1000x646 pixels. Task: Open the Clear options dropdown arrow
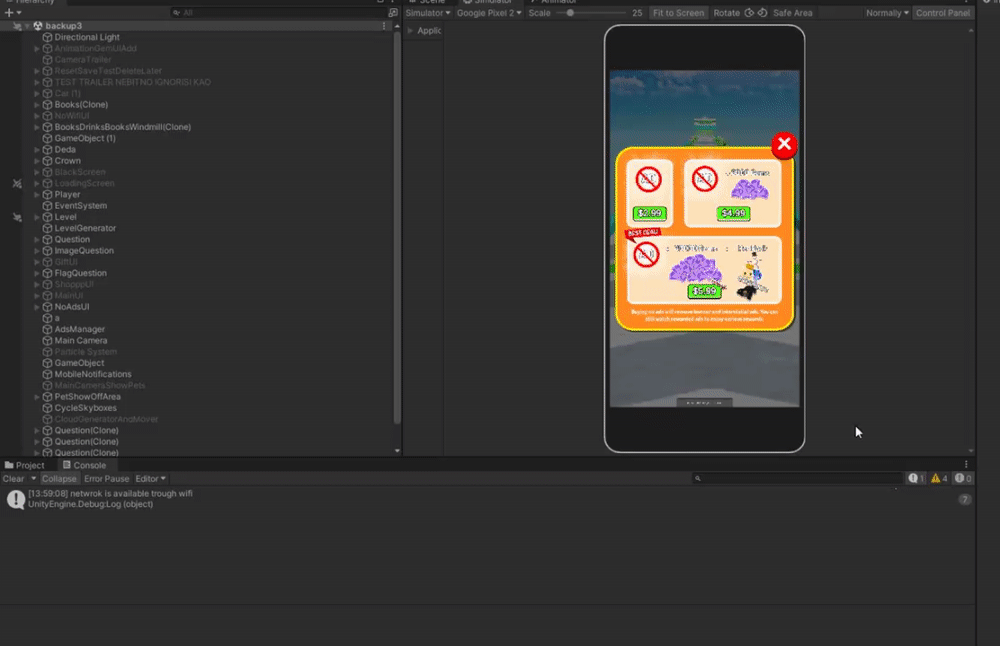click(x=33, y=479)
